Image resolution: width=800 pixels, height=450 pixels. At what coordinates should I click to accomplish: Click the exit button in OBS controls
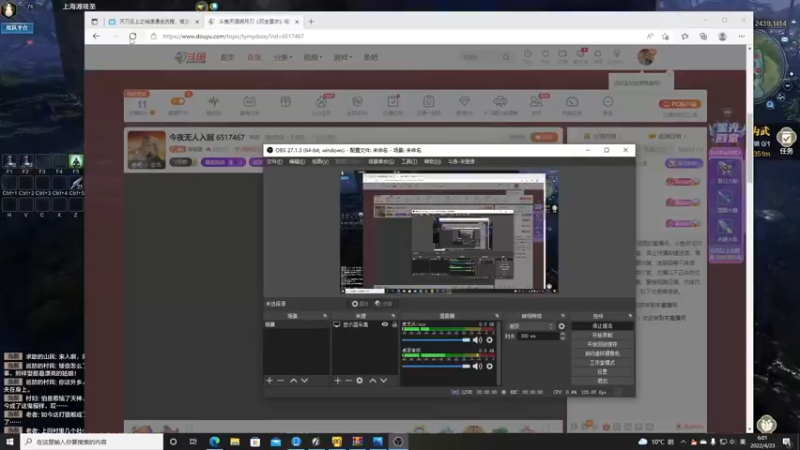click(x=602, y=381)
